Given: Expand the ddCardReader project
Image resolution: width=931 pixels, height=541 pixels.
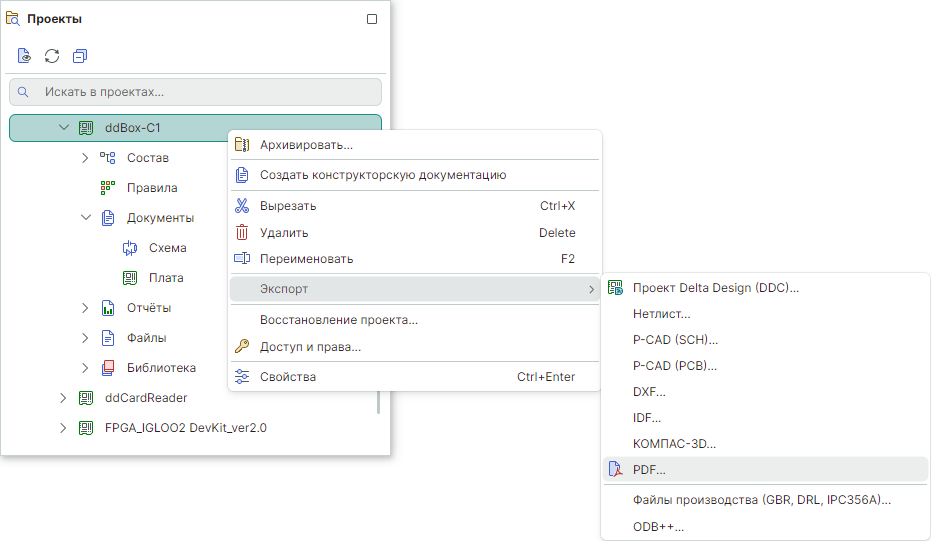Looking at the screenshot, I should 64,398.
